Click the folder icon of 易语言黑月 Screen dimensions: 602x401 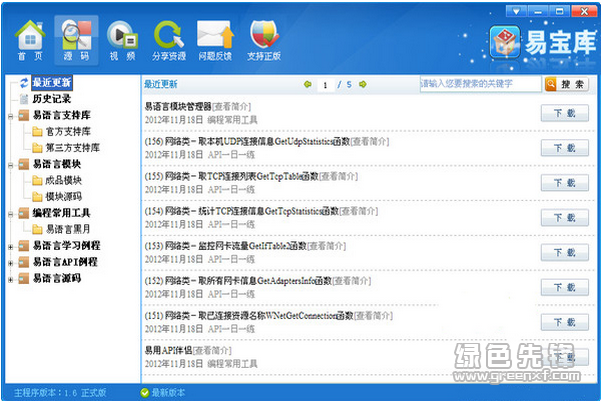[37, 230]
